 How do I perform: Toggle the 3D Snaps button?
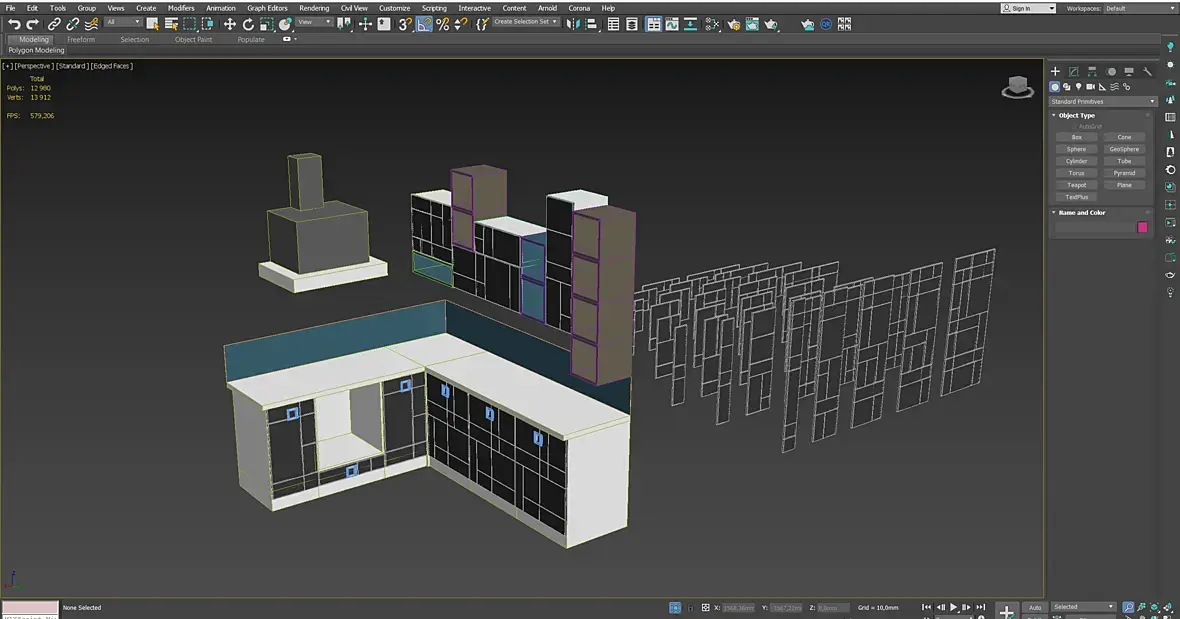coord(405,23)
